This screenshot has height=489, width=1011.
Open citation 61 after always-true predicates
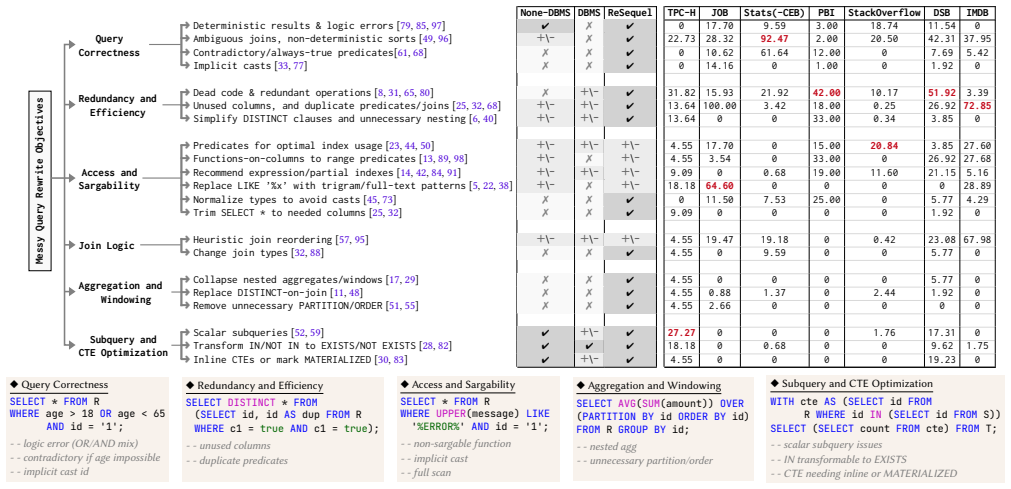pos(403,53)
